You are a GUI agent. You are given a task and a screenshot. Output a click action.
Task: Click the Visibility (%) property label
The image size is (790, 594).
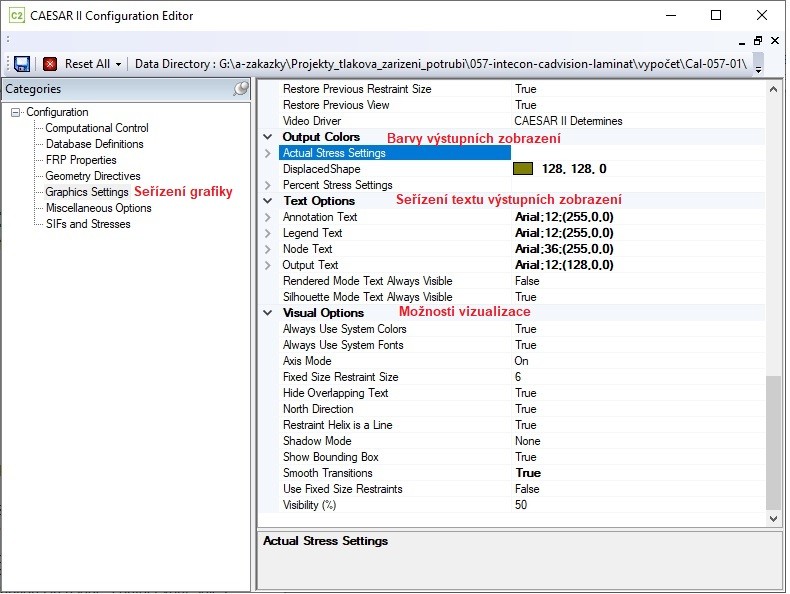pos(309,505)
